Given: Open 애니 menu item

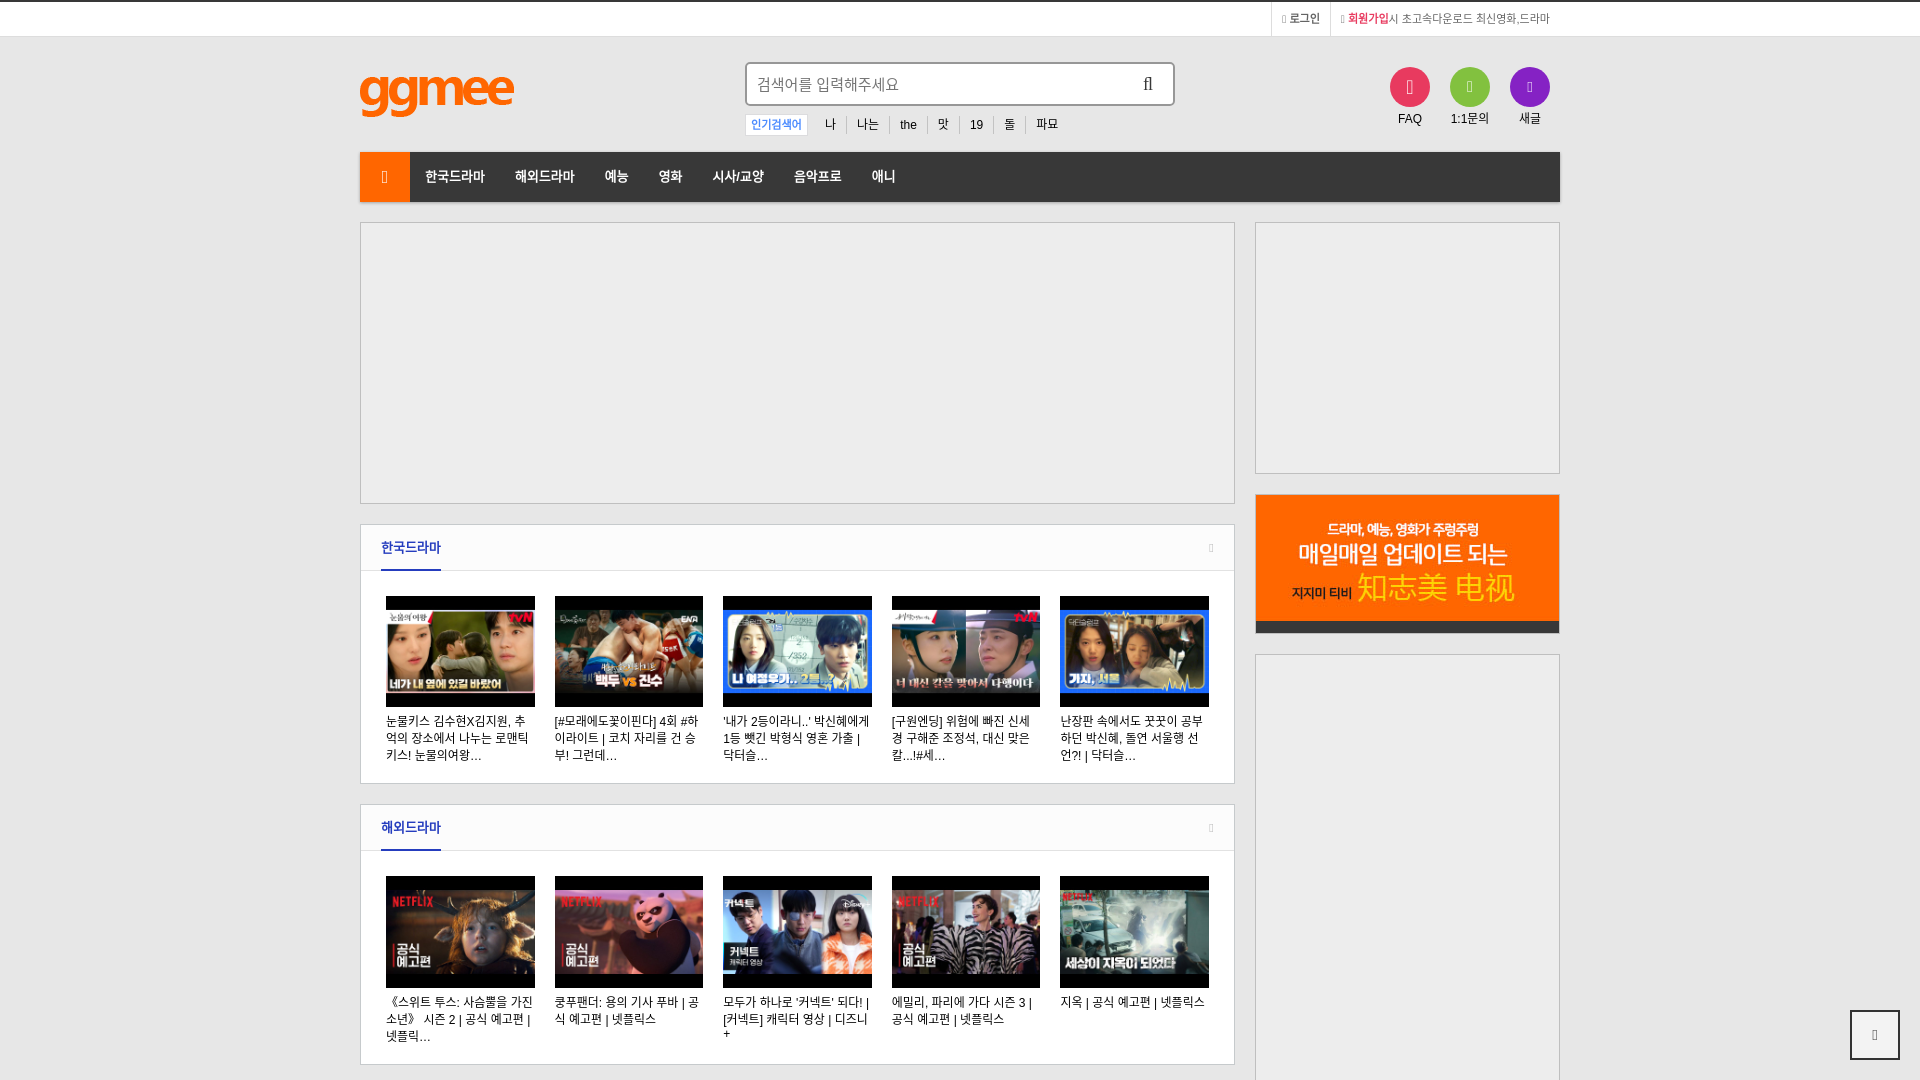Looking at the screenshot, I should tap(884, 177).
